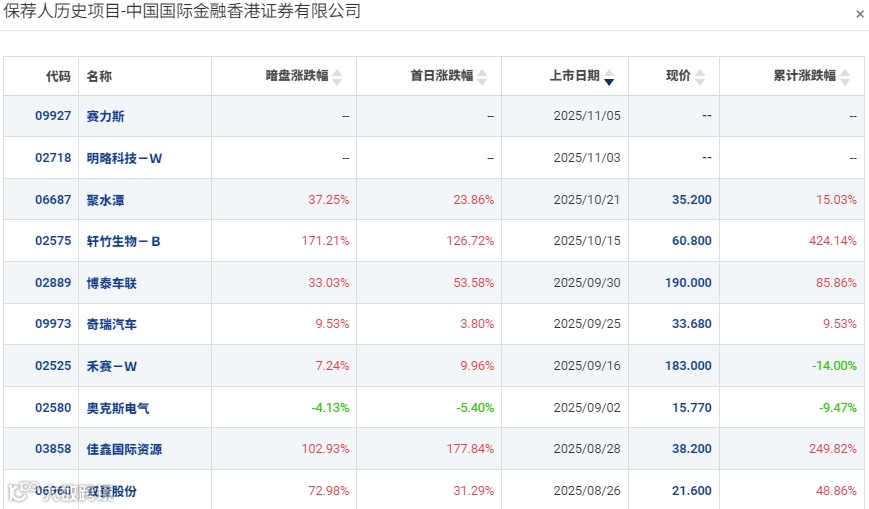Open 轩竹生物-B stock link
Image resolution: width=869 pixels, height=509 pixels.
coord(123,242)
